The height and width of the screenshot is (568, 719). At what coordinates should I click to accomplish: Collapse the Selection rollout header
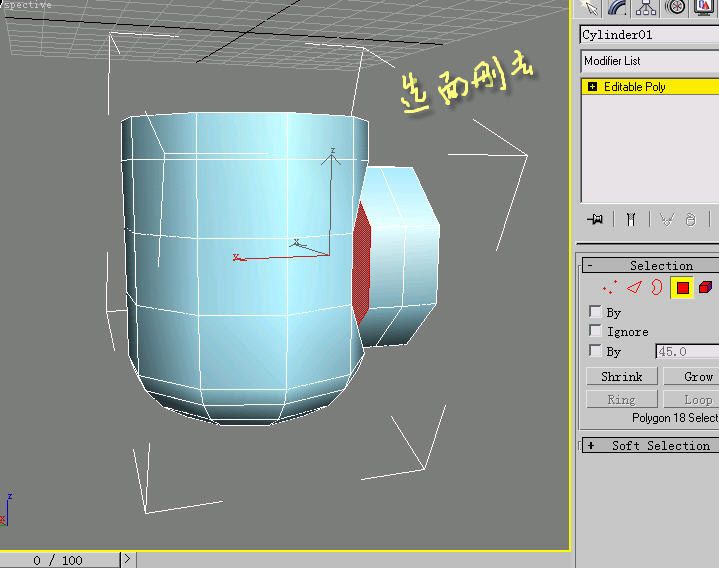tap(651, 265)
